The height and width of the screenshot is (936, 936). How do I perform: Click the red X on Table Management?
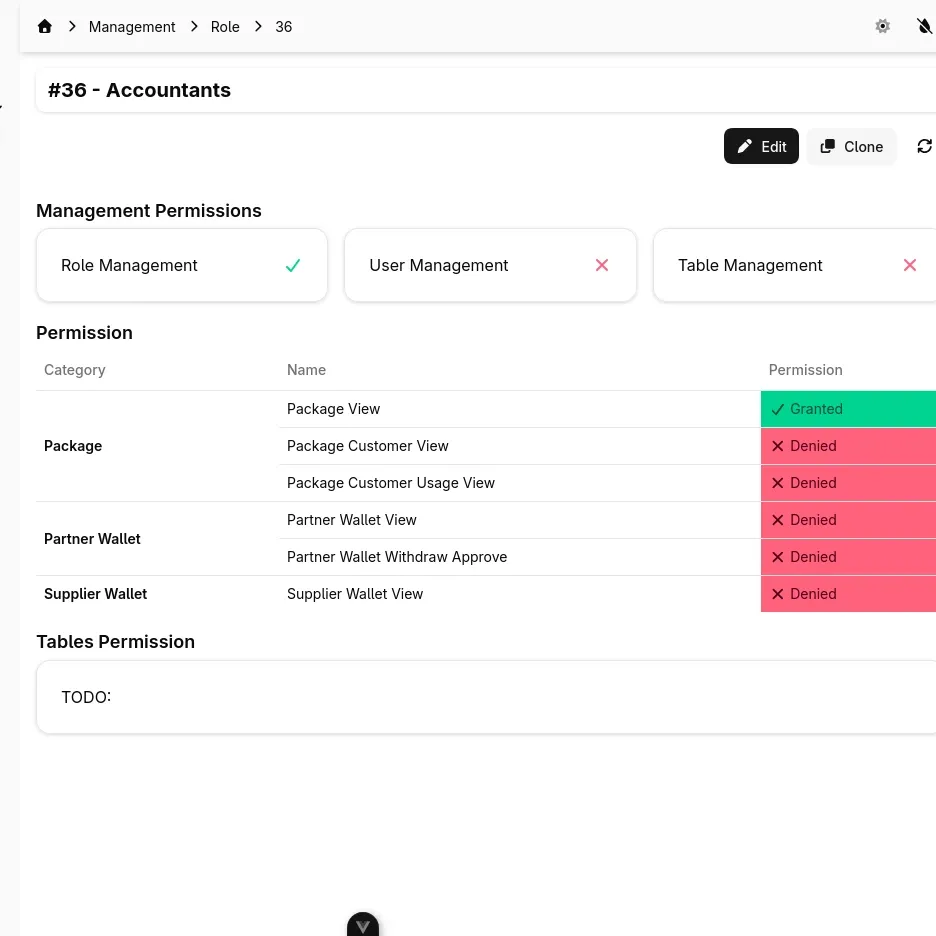pyautogui.click(x=910, y=265)
